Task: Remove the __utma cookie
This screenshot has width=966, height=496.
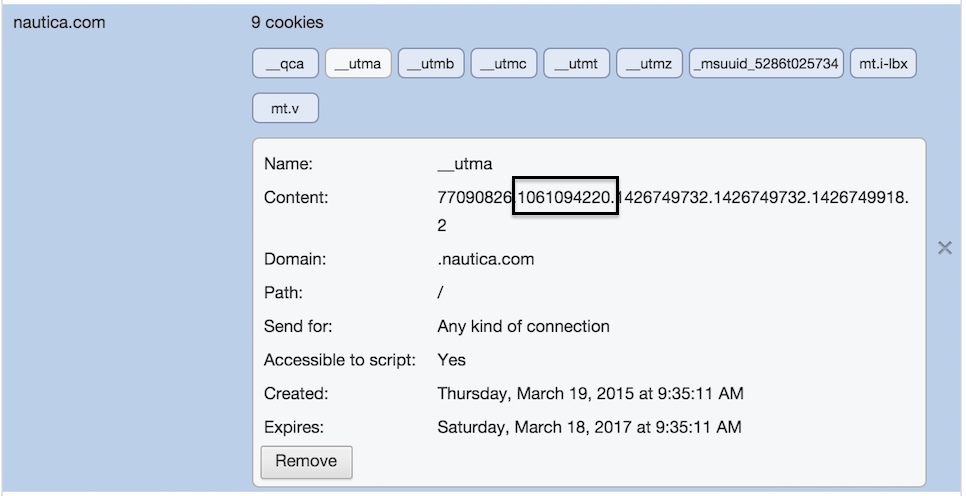Action: click(306, 461)
